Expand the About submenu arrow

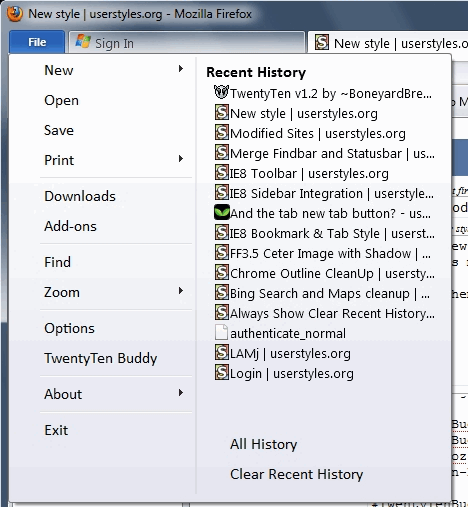181,393
